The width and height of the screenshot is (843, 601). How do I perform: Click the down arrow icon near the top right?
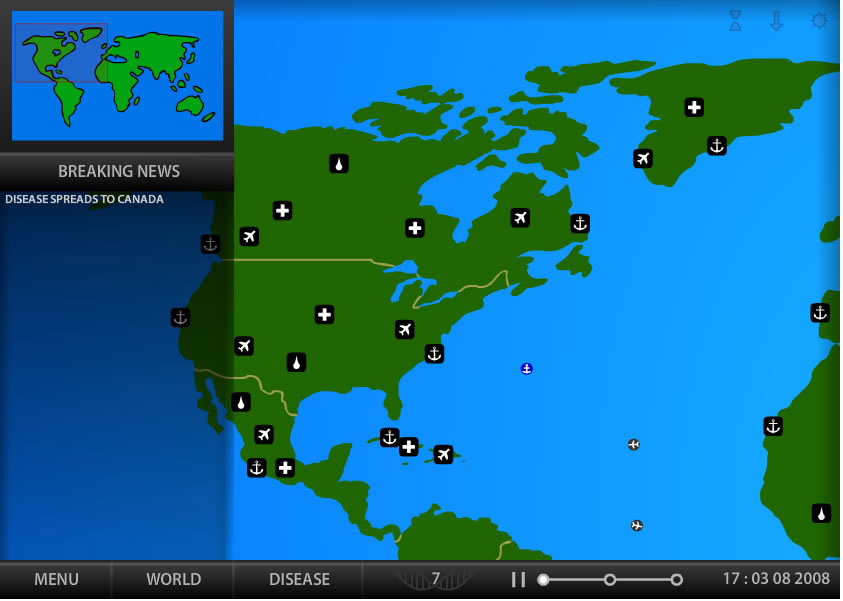click(777, 20)
